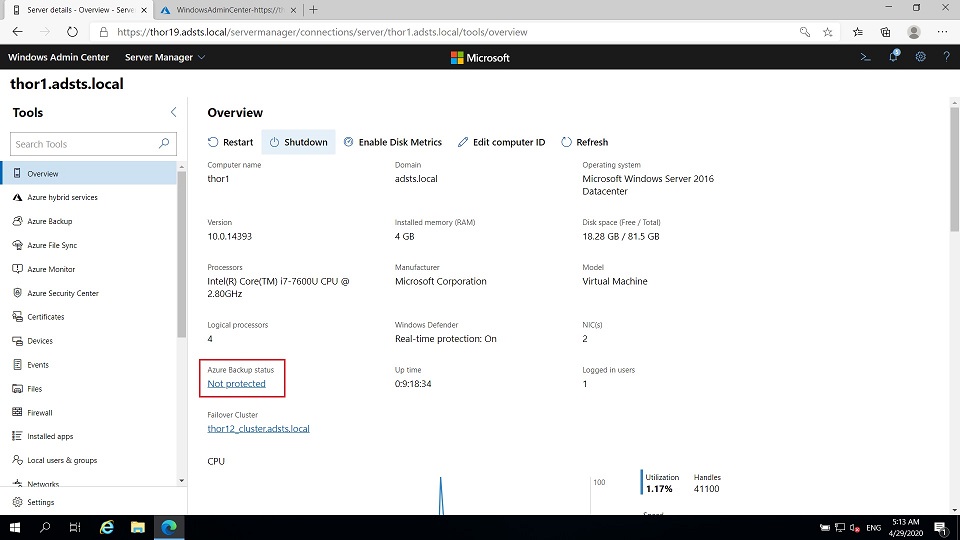Close the WindowsAdminCenter-https tab

[x=293, y=10]
